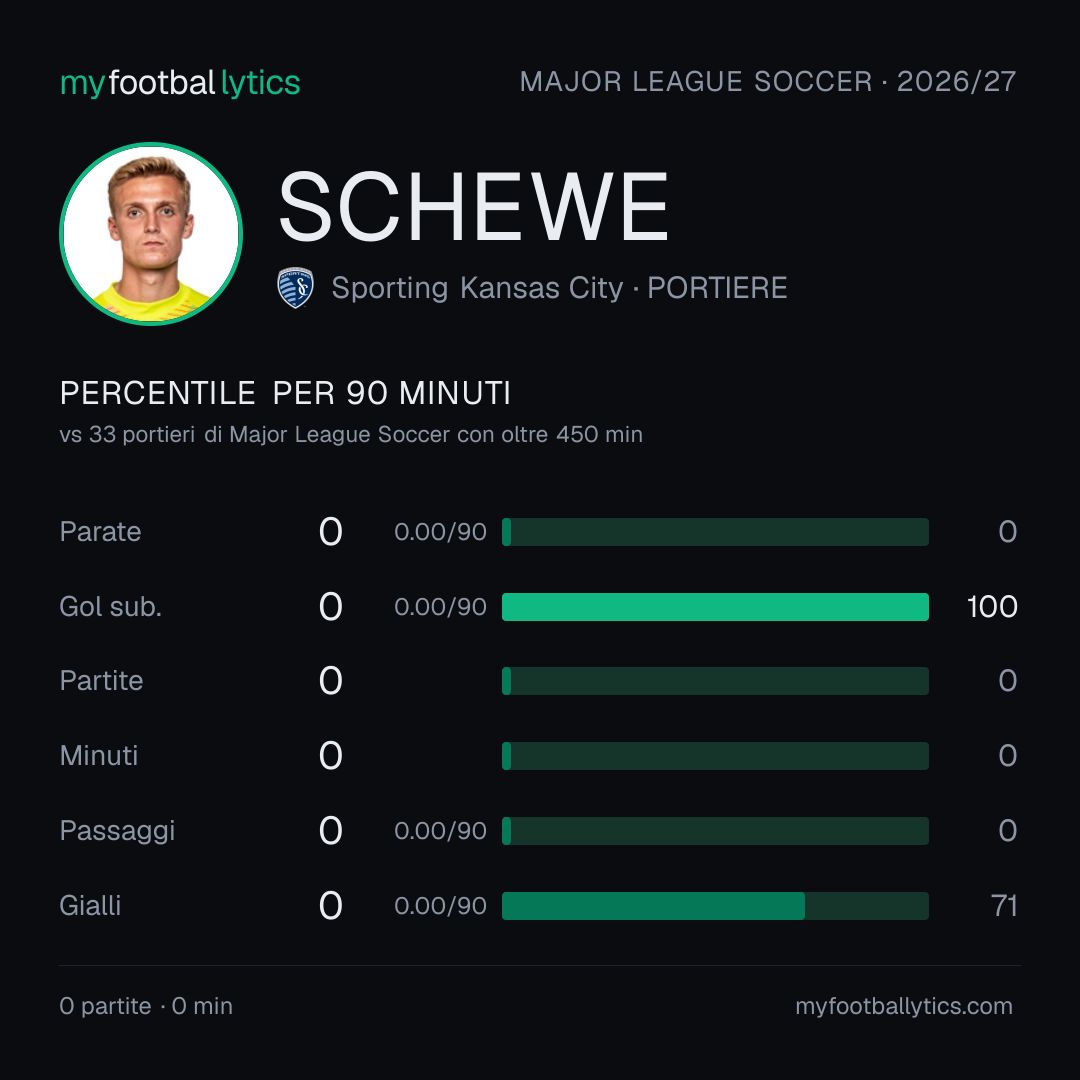Select the vs 33 portieri comparison subtitle
This screenshot has height=1080, width=1080.
[x=351, y=435]
